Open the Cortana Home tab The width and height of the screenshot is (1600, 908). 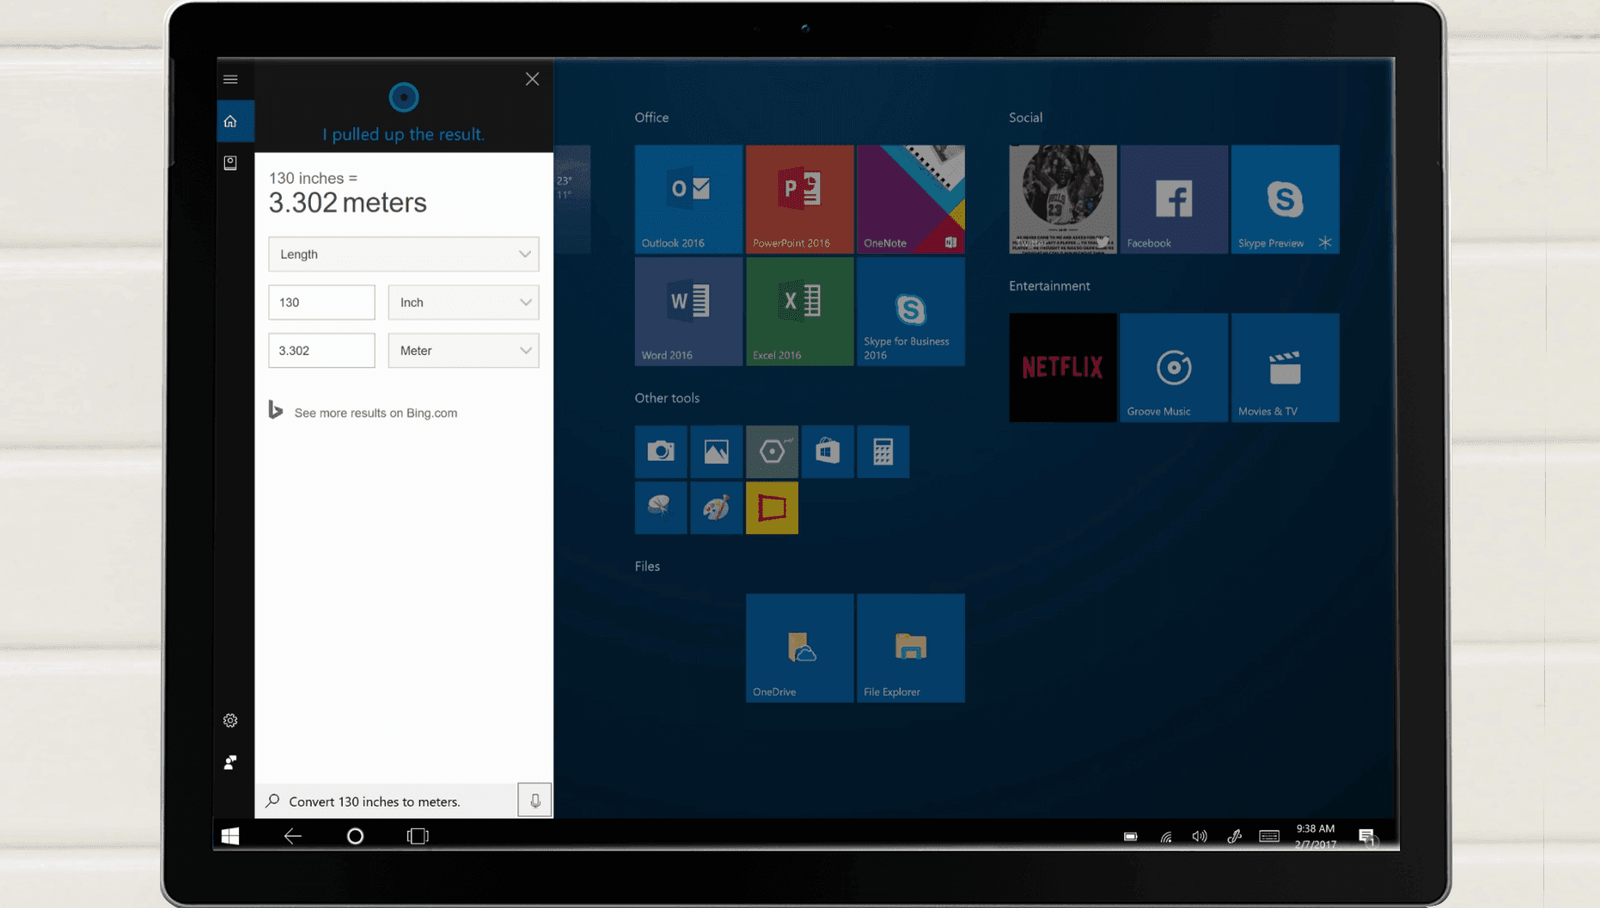[231, 122]
